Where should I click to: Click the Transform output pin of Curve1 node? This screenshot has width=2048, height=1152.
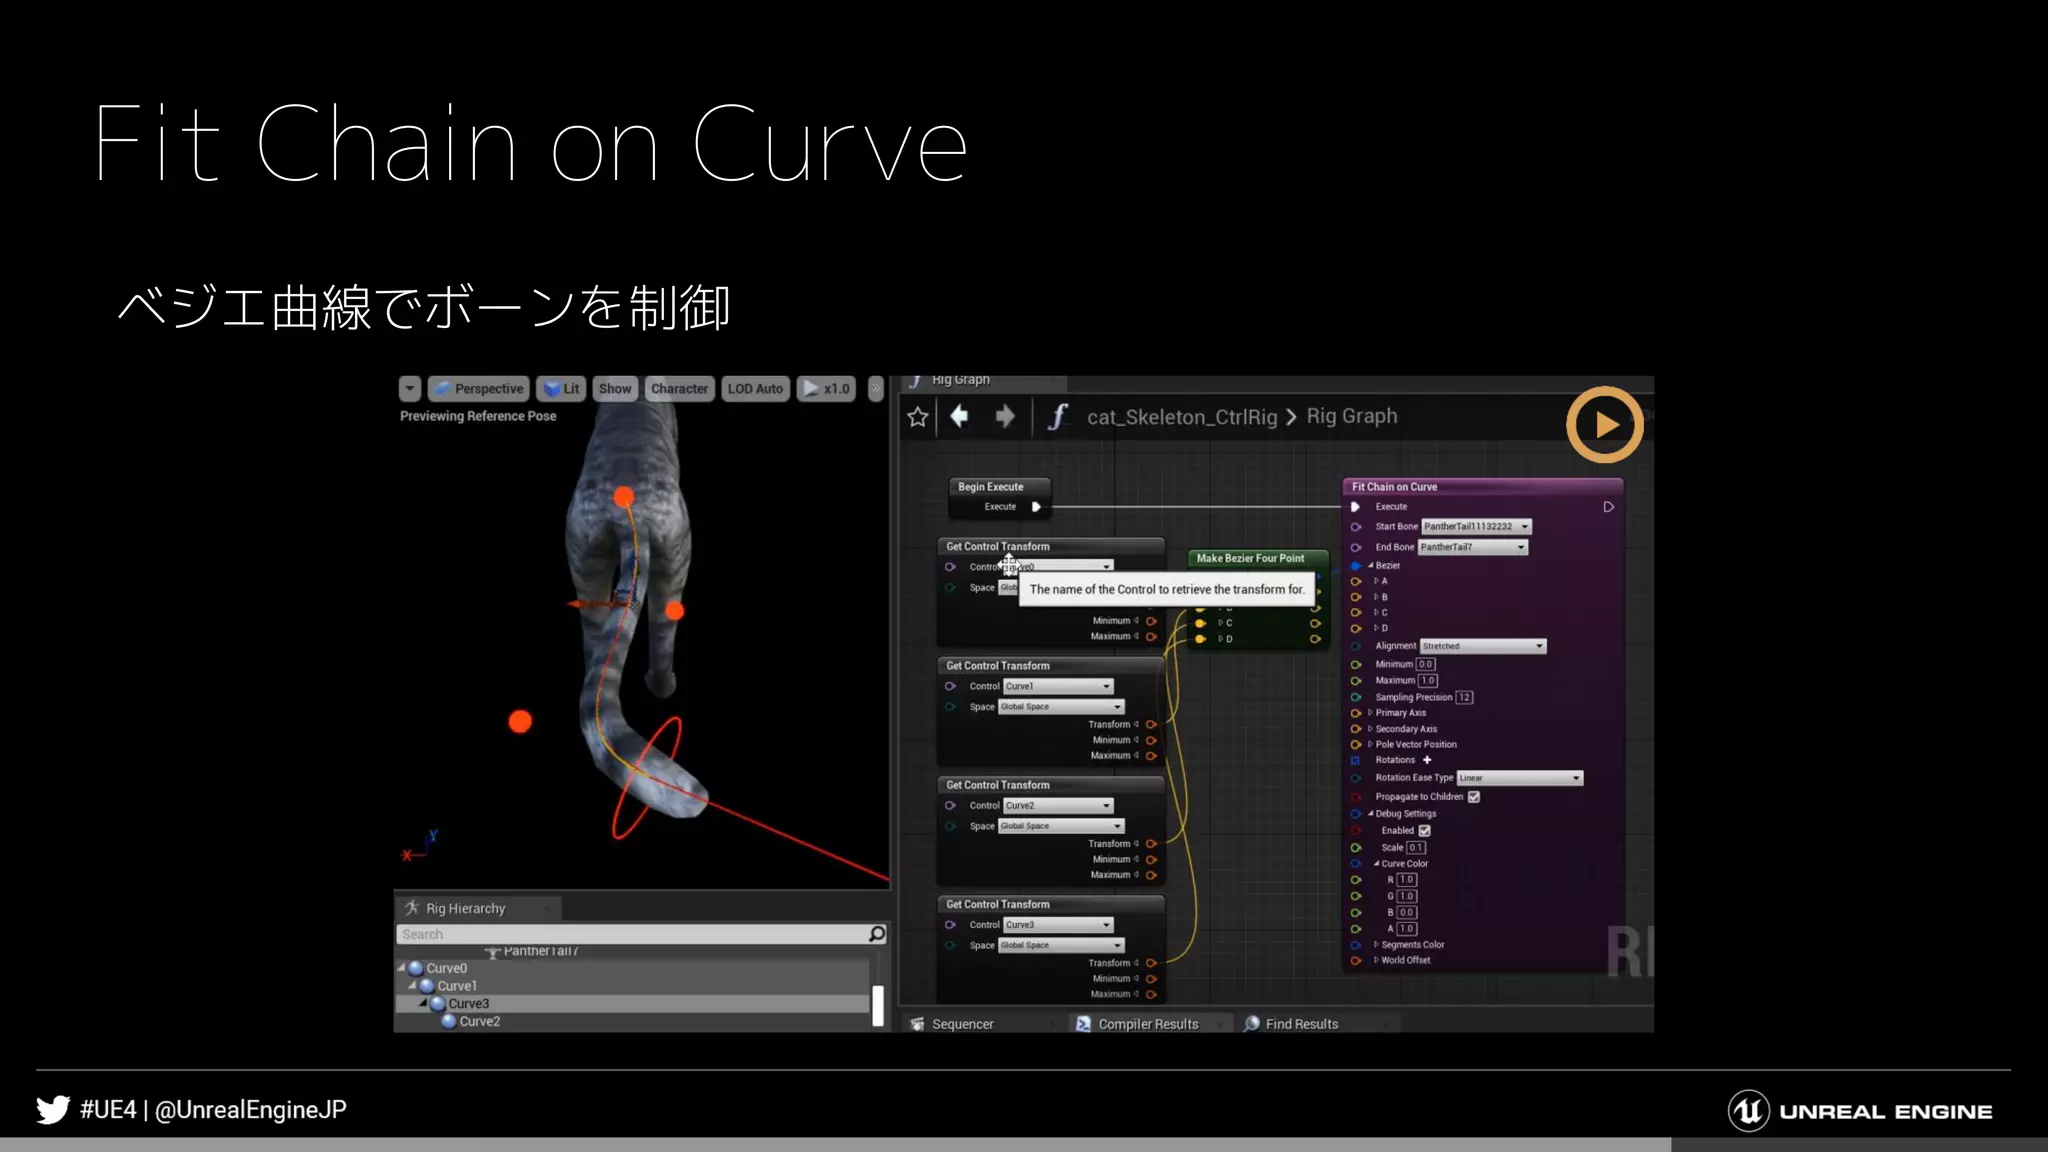pos(1151,724)
